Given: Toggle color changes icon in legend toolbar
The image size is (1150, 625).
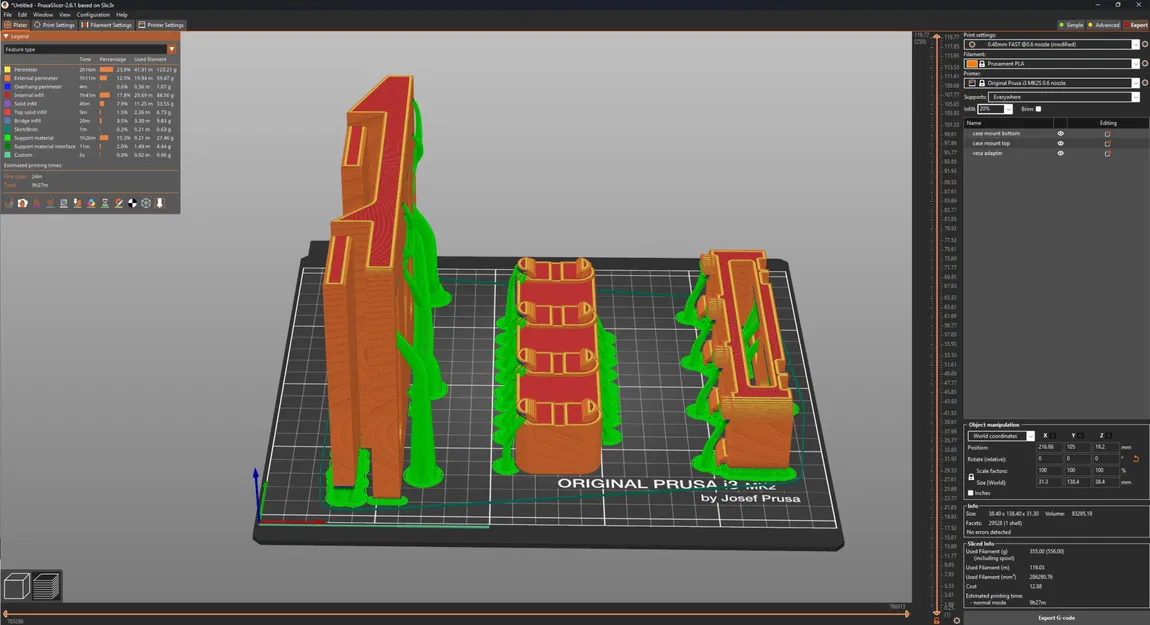Looking at the screenshot, I should point(91,203).
